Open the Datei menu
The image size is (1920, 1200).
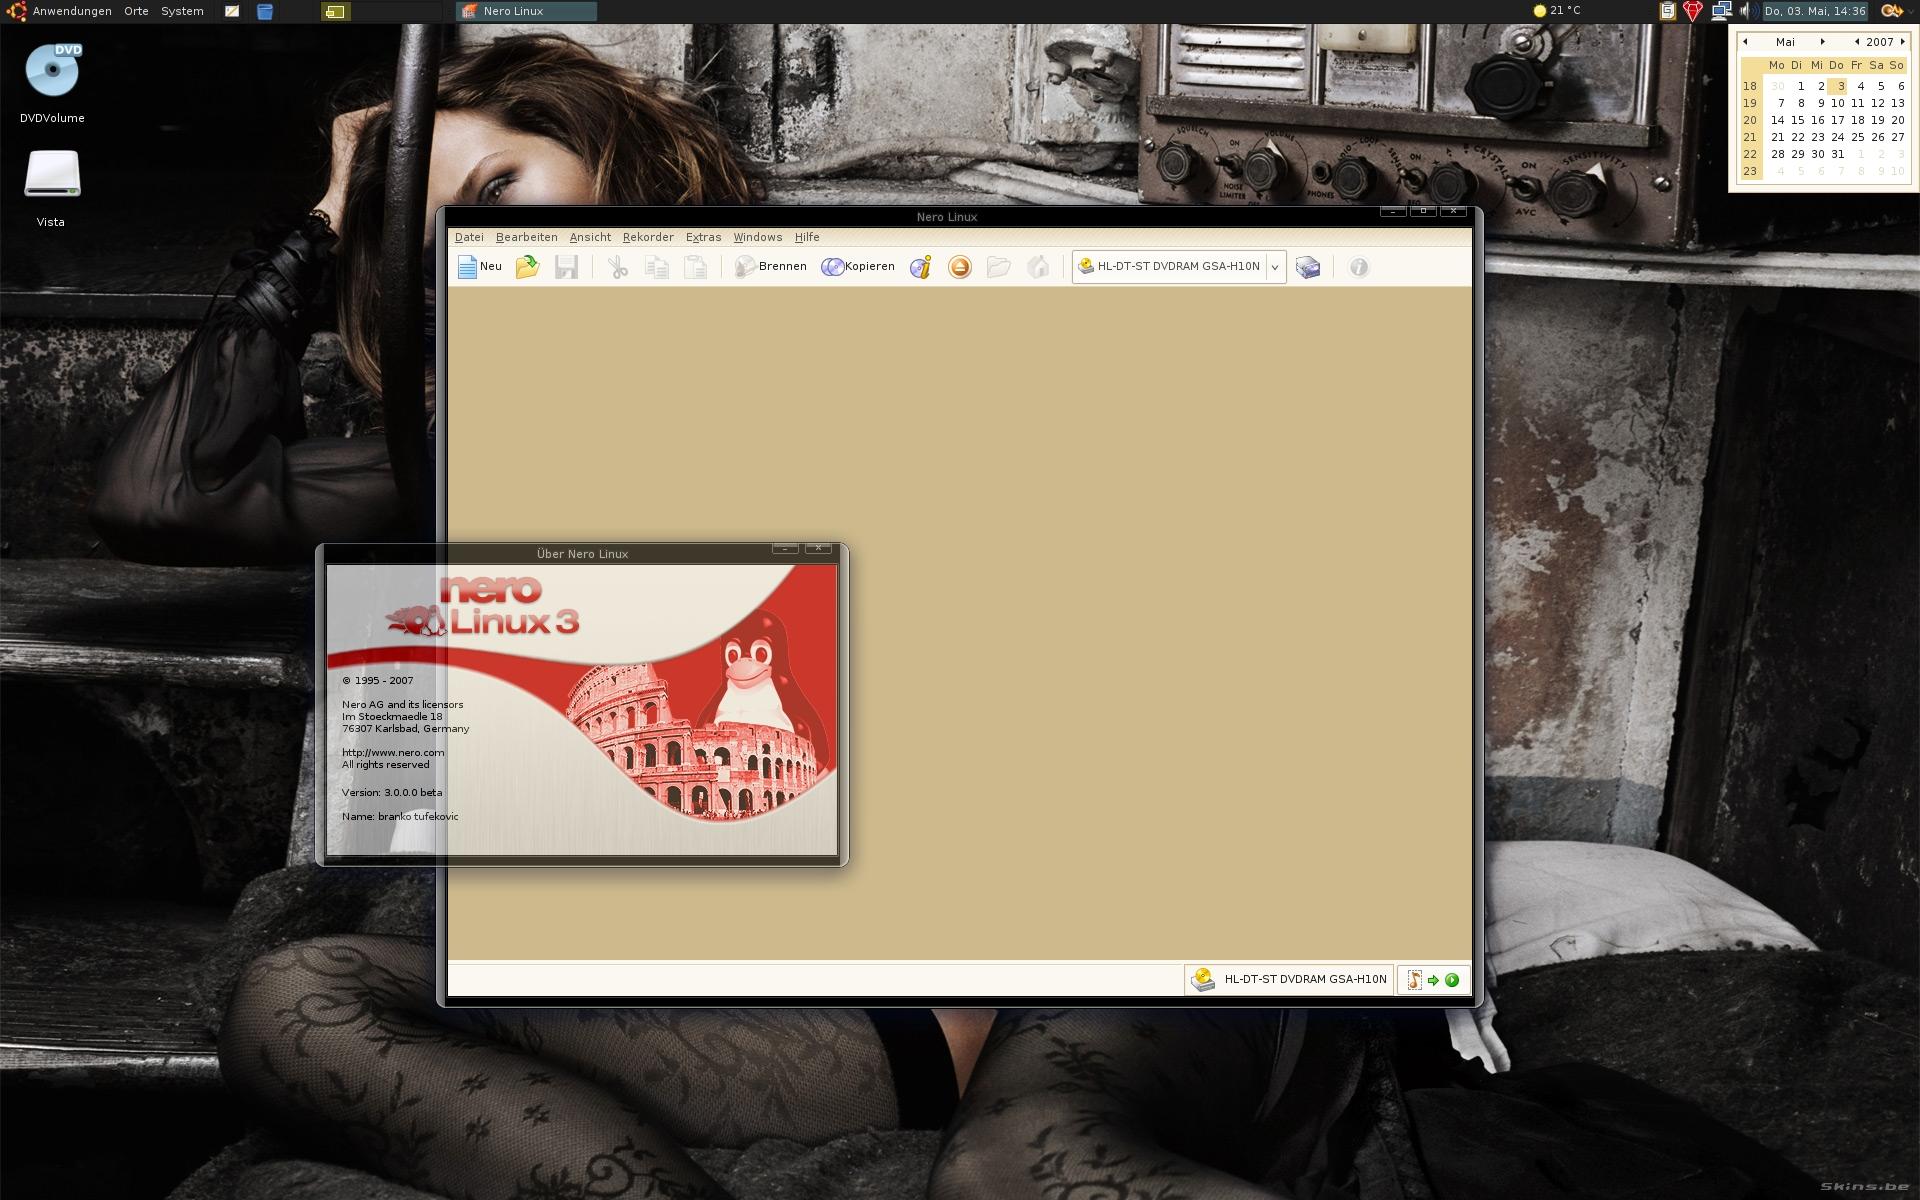(x=469, y=237)
